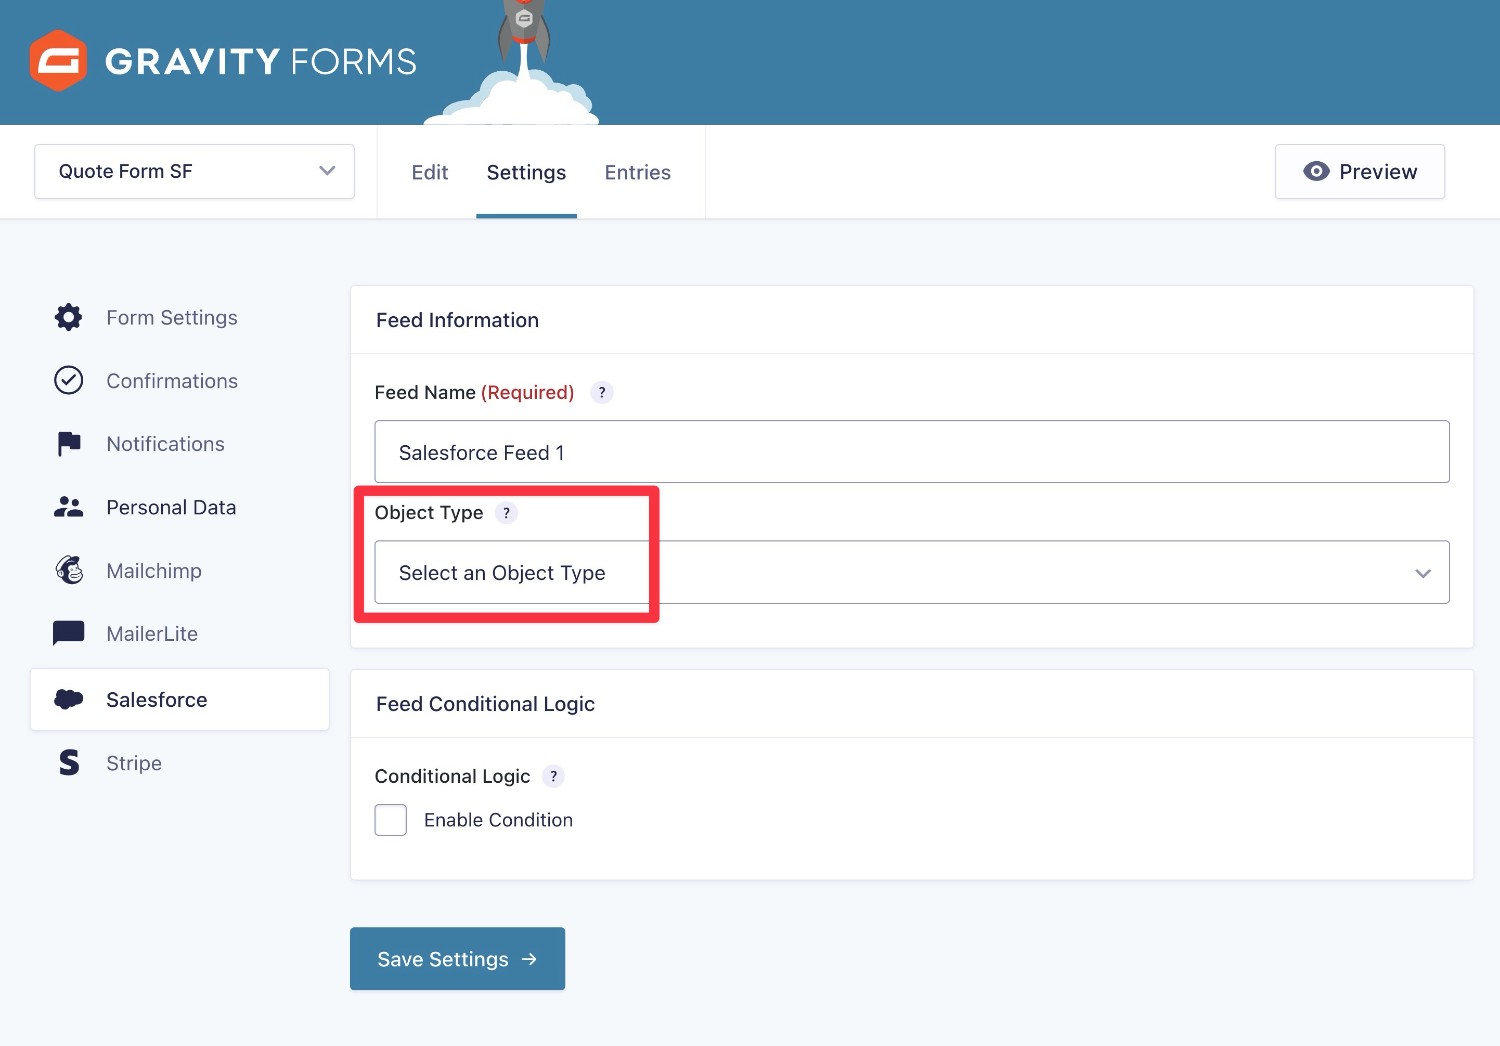Click the Object Type dropdown chevron arrow
Viewport: 1500px width, 1046px height.
[x=1423, y=573]
